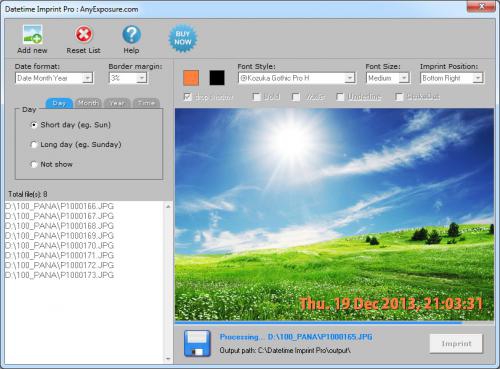Toggle the drop shadow checkbox
Screen dimensions: 500x369
[188, 97]
